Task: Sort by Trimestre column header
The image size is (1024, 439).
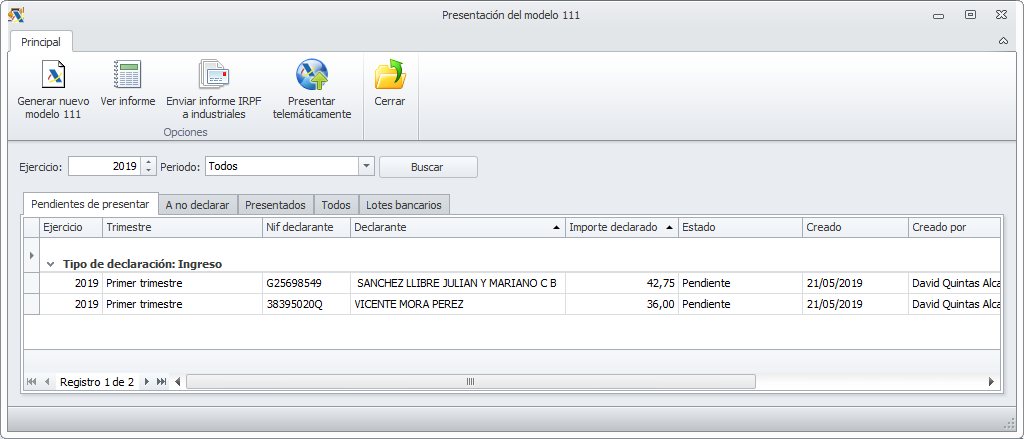Action: coord(182,227)
